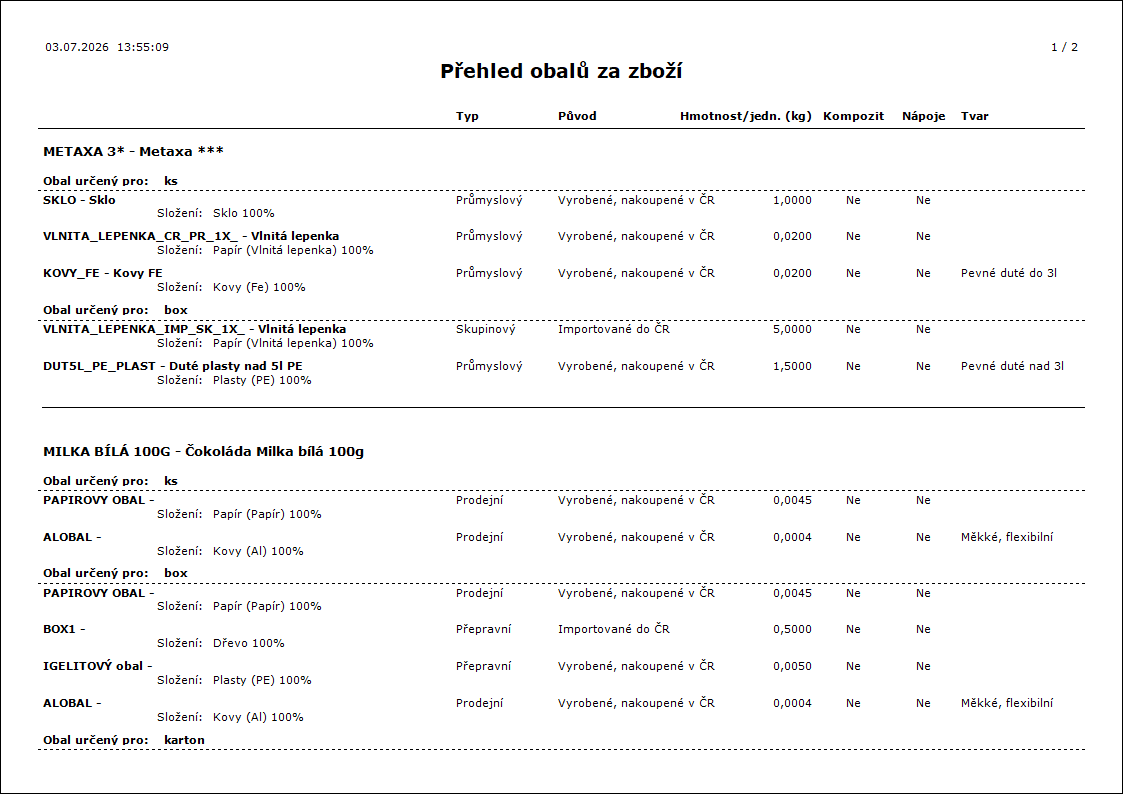Select the METAXA 3* - Metaxa *** heading
This screenshot has width=1123, height=794.
click(133, 151)
